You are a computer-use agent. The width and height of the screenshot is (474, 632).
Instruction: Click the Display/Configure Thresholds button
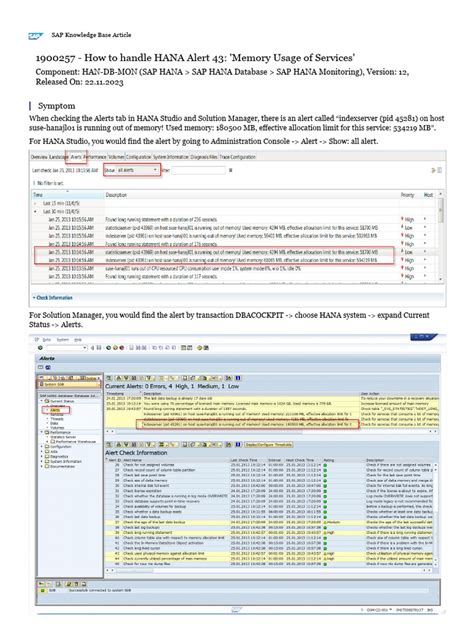(x=268, y=445)
